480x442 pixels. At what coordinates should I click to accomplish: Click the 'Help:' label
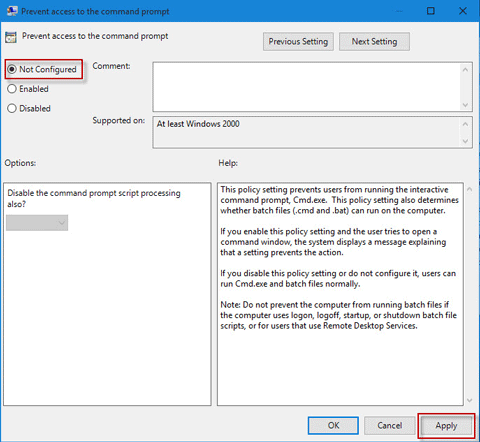click(x=228, y=163)
